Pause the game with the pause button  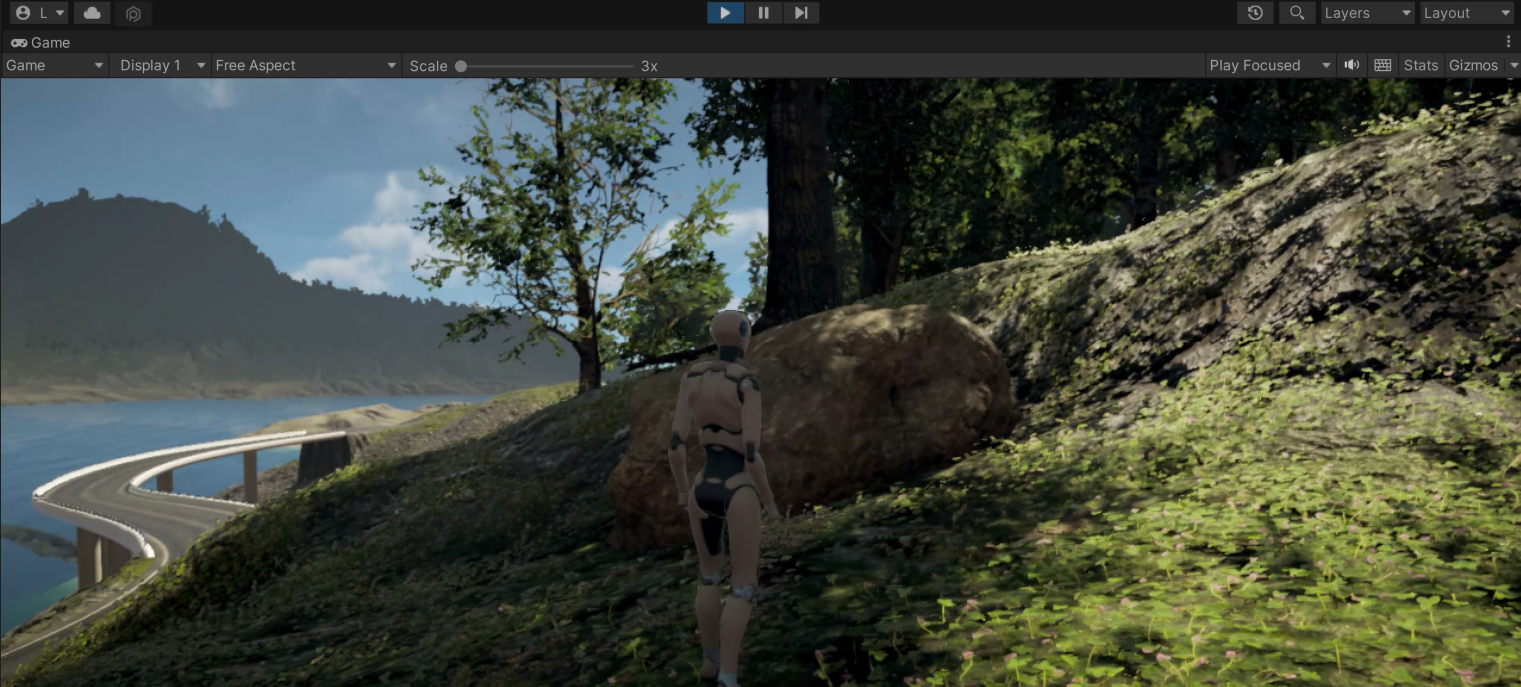point(763,13)
